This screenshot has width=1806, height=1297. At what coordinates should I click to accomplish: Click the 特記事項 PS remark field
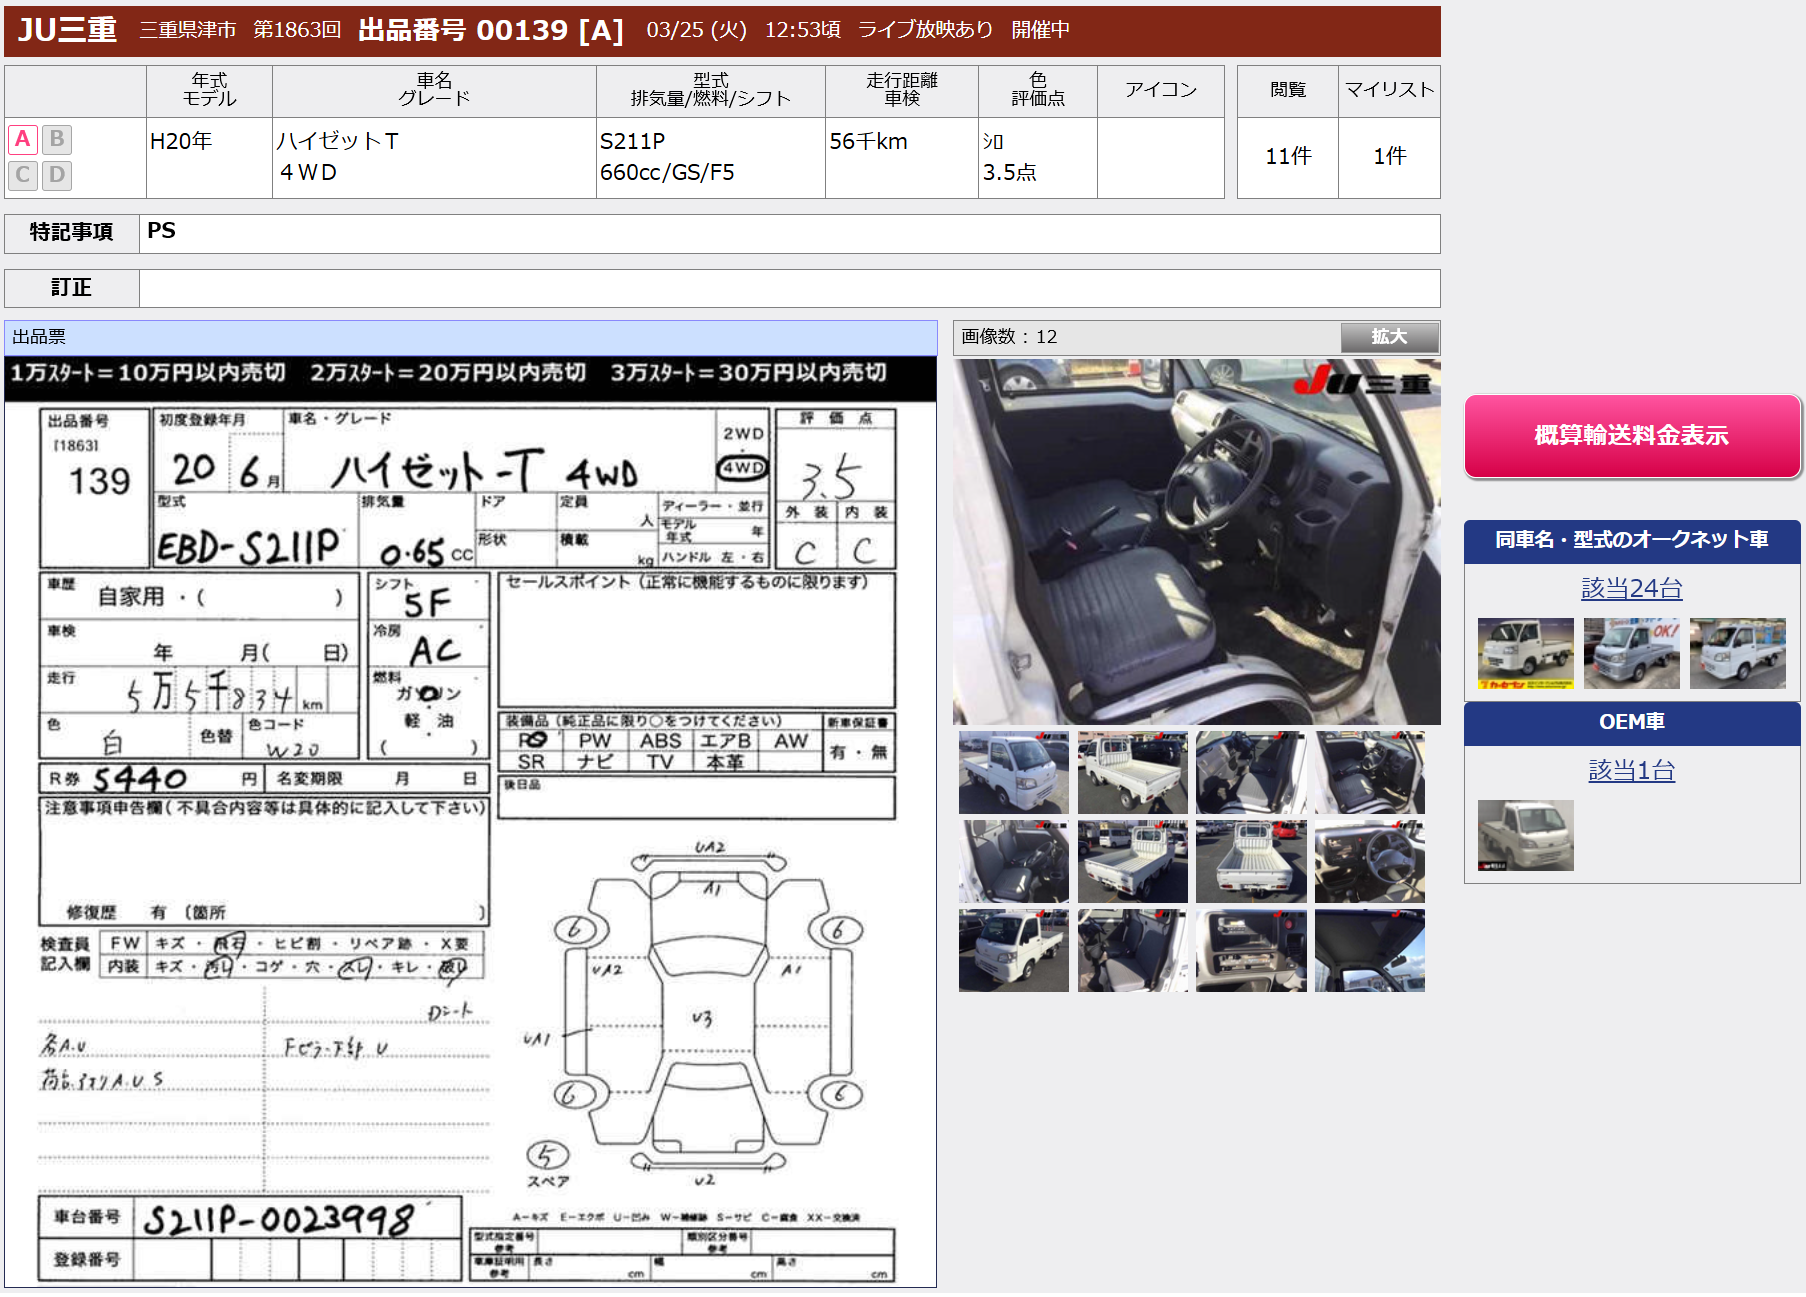pos(789,233)
